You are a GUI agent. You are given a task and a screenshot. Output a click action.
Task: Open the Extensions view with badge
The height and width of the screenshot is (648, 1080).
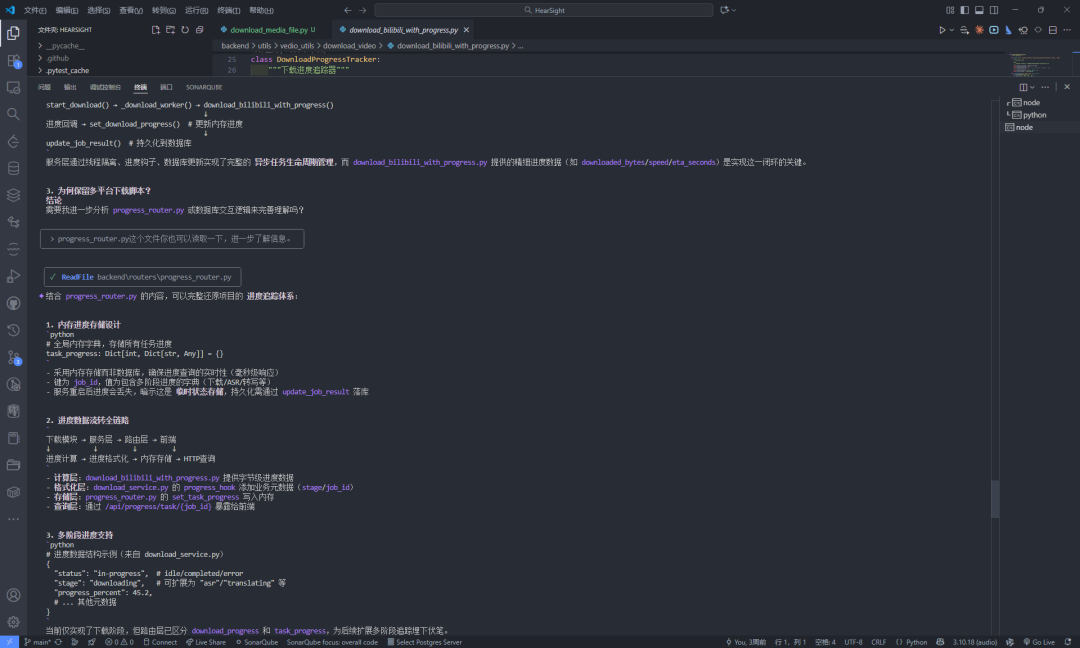[13, 61]
